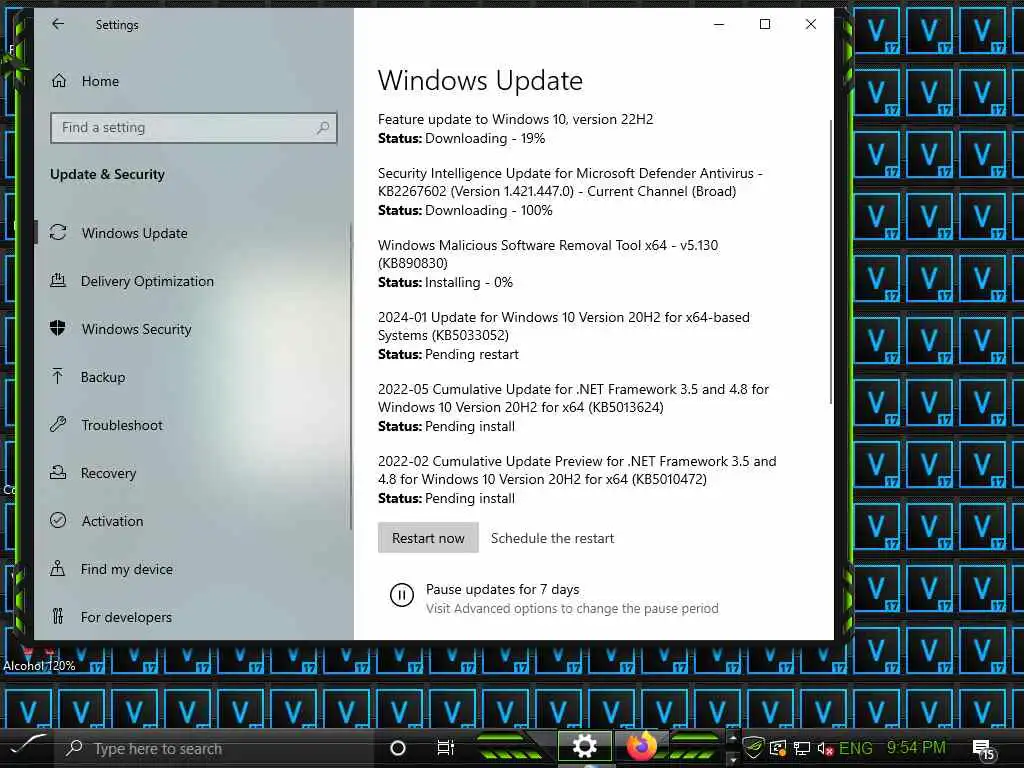Click the KB5010472 update preview text
Image resolution: width=1024 pixels, height=768 pixels.
click(x=577, y=470)
